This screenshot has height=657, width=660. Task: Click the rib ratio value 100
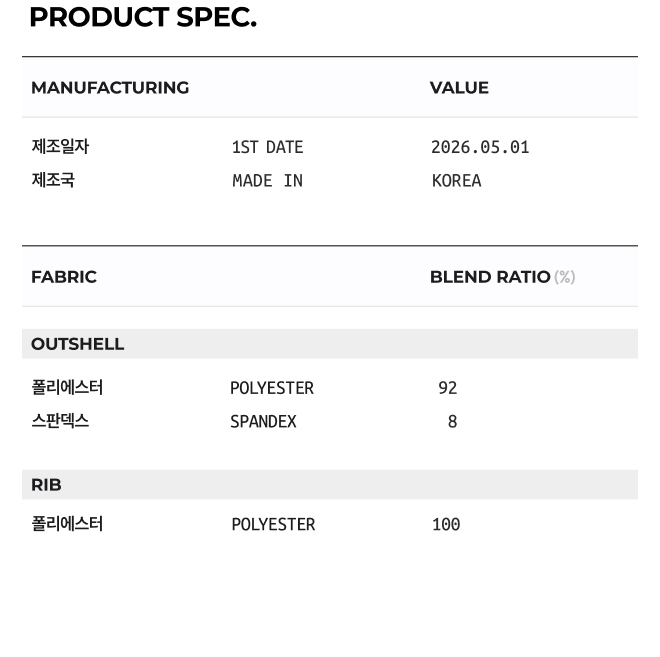(x=446, y=525)
